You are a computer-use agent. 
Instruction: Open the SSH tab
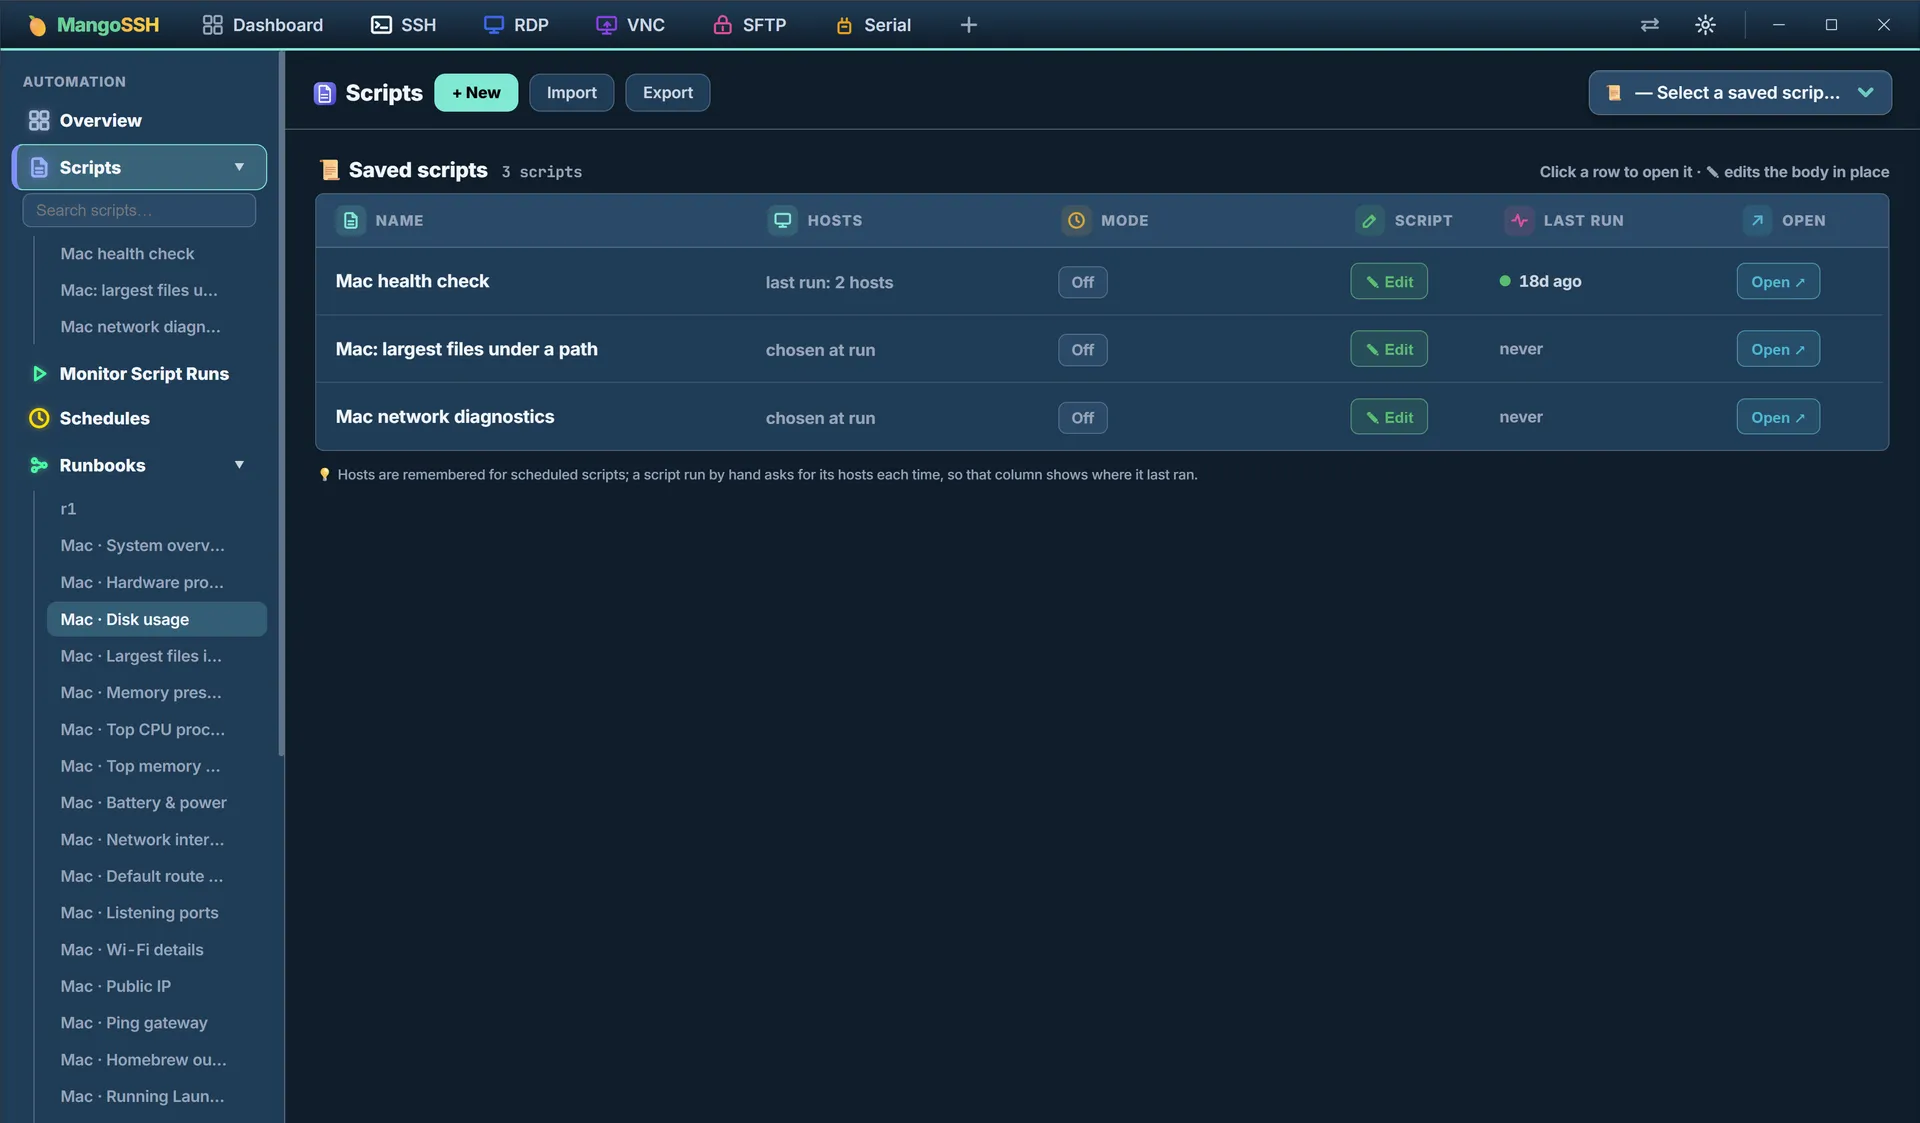(403, 25)
